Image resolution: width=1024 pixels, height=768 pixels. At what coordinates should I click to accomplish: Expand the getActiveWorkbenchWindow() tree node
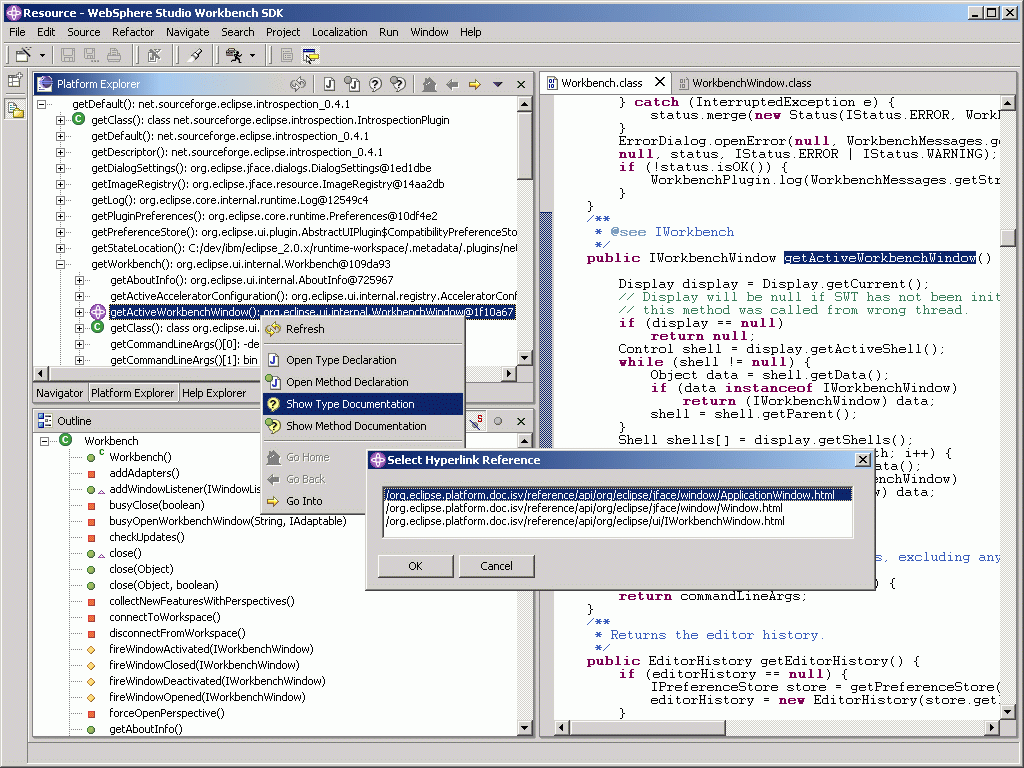pyautogui.click(x=79, y=312)
